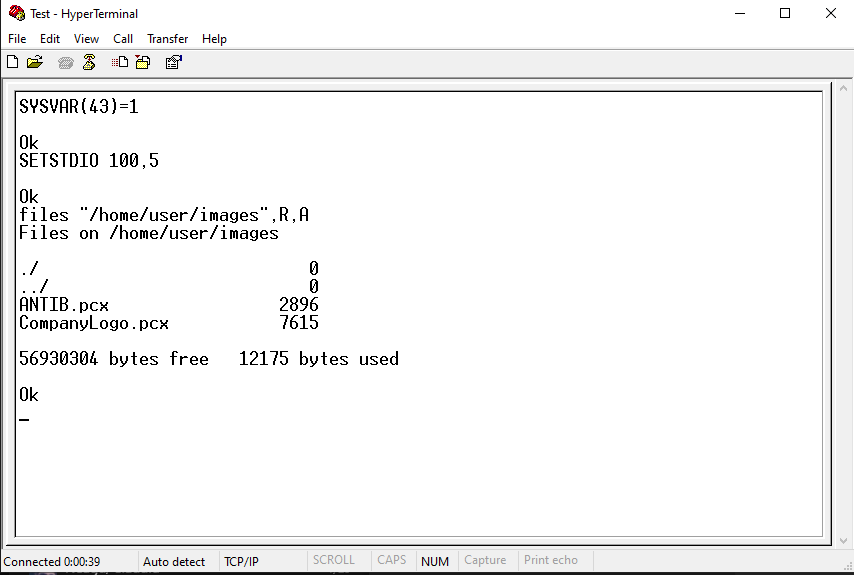
Task: Click the Call telephone toolbar icon
Action: tap(65, 63)
